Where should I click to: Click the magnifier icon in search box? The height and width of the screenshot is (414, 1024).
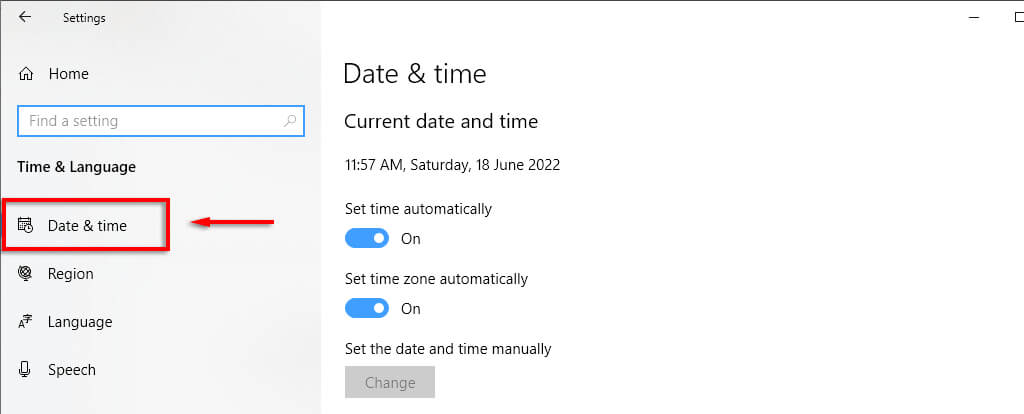point(290,121)
